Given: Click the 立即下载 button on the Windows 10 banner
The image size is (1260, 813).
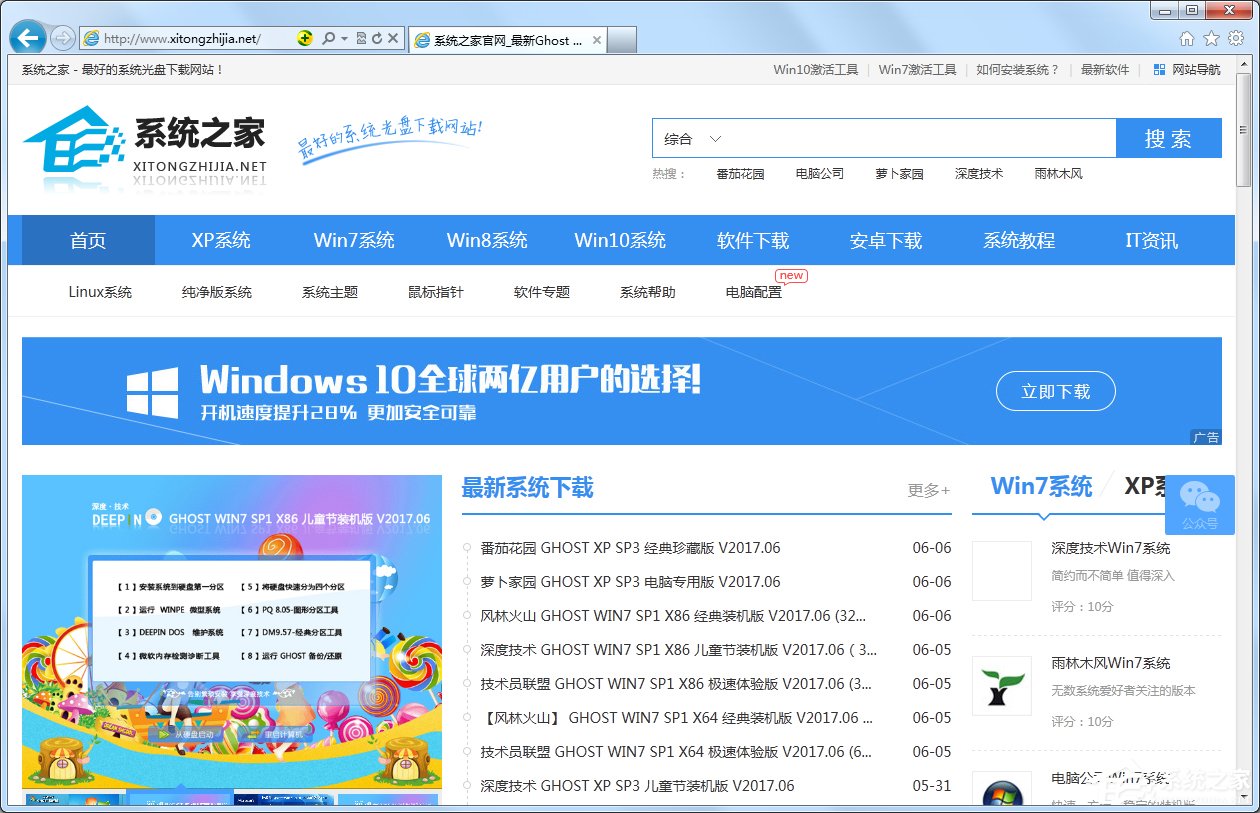Looking at the screenshot, I should [1055, 391].
